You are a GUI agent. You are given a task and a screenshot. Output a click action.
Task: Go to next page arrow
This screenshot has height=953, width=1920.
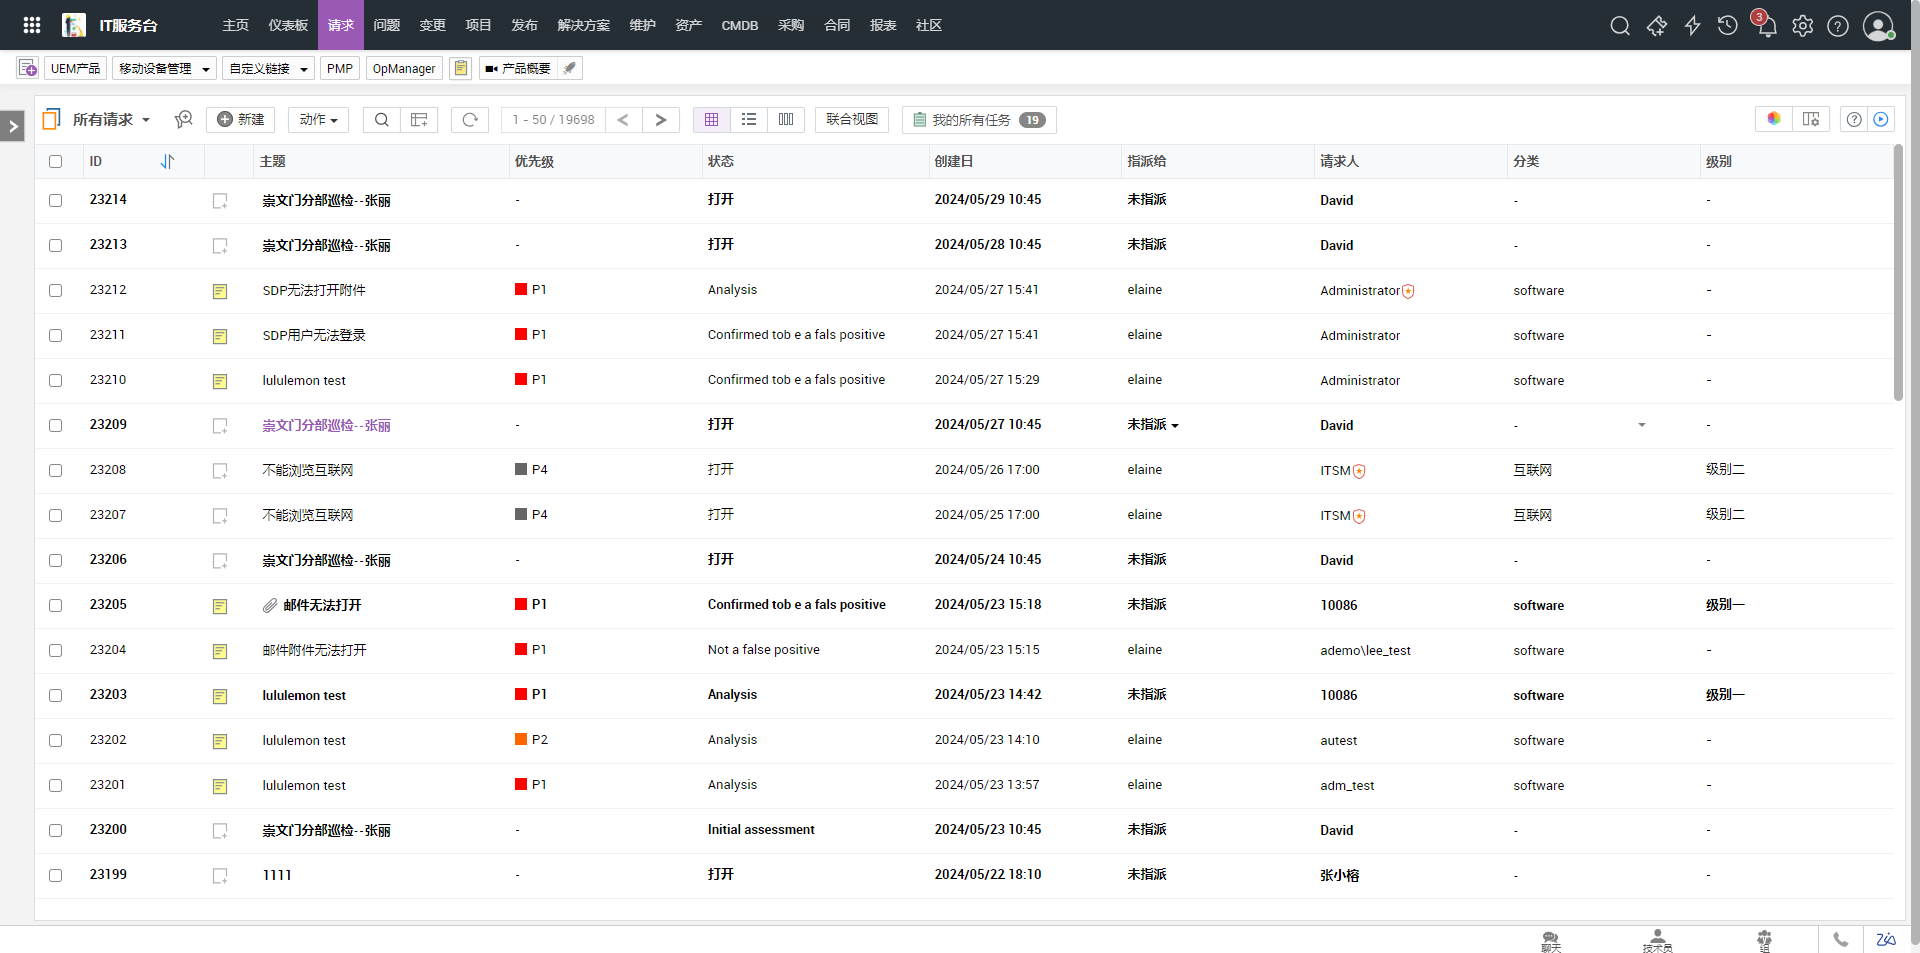660,120
